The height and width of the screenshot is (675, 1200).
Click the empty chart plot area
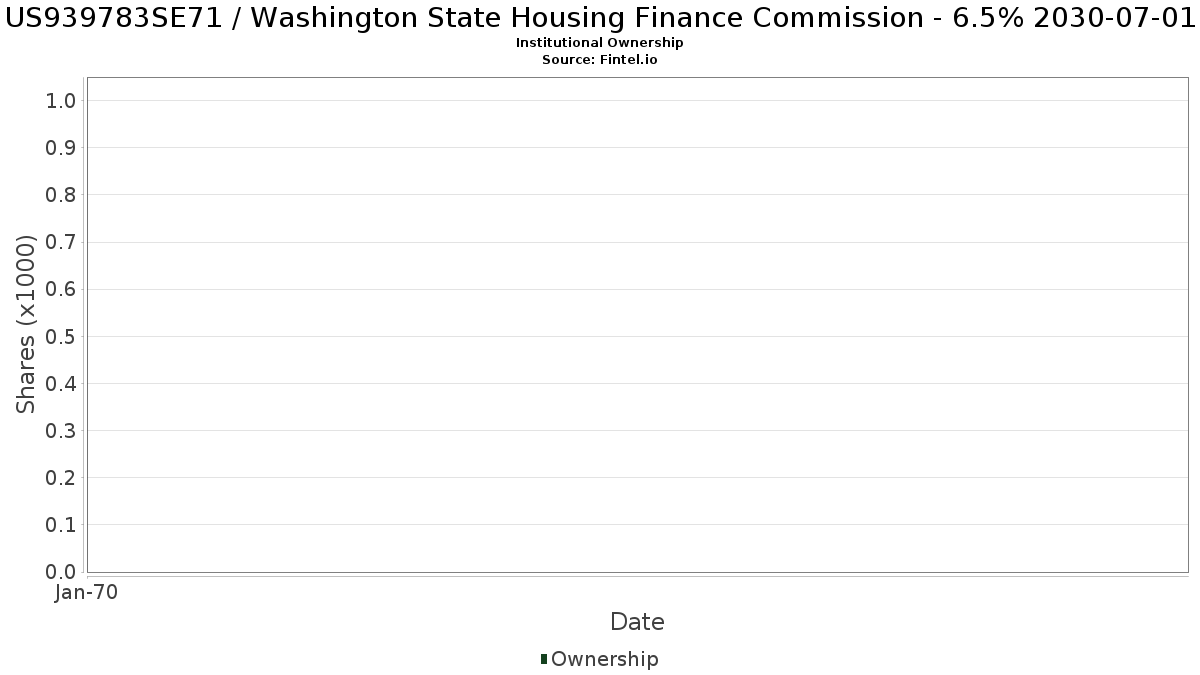pyautogui.click(x=637, y=325)
